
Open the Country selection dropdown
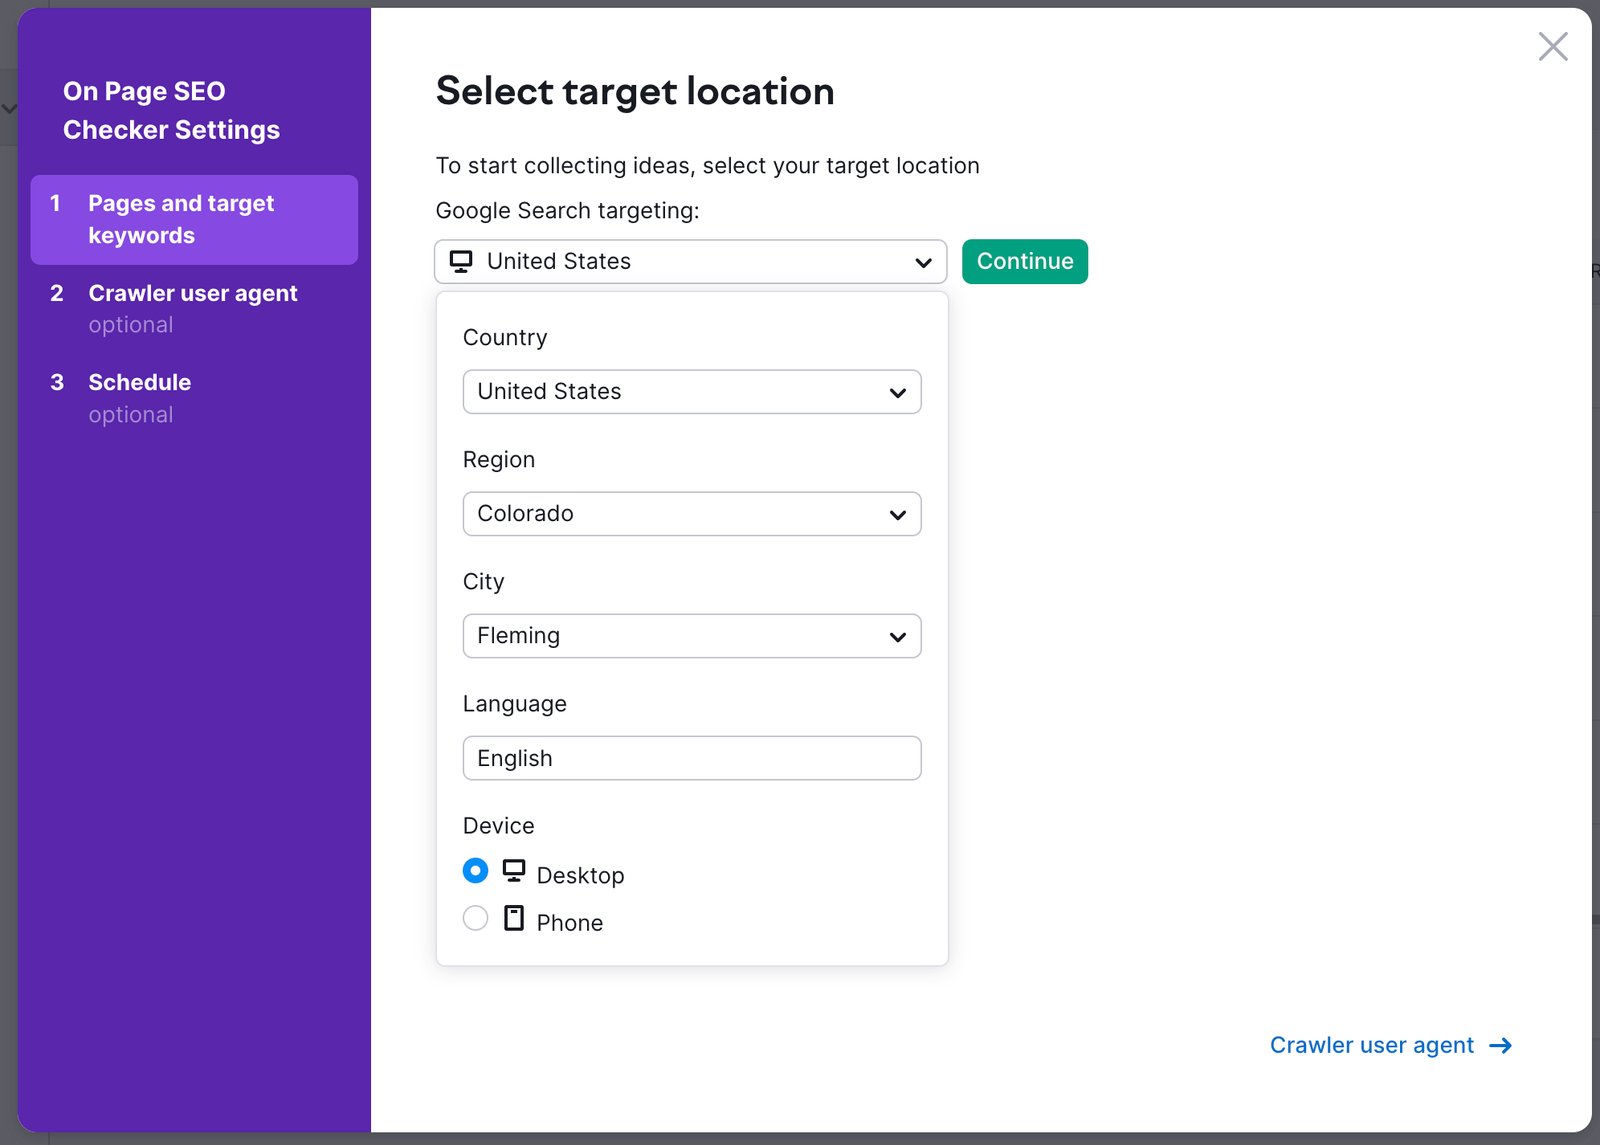tap(691, 392)
